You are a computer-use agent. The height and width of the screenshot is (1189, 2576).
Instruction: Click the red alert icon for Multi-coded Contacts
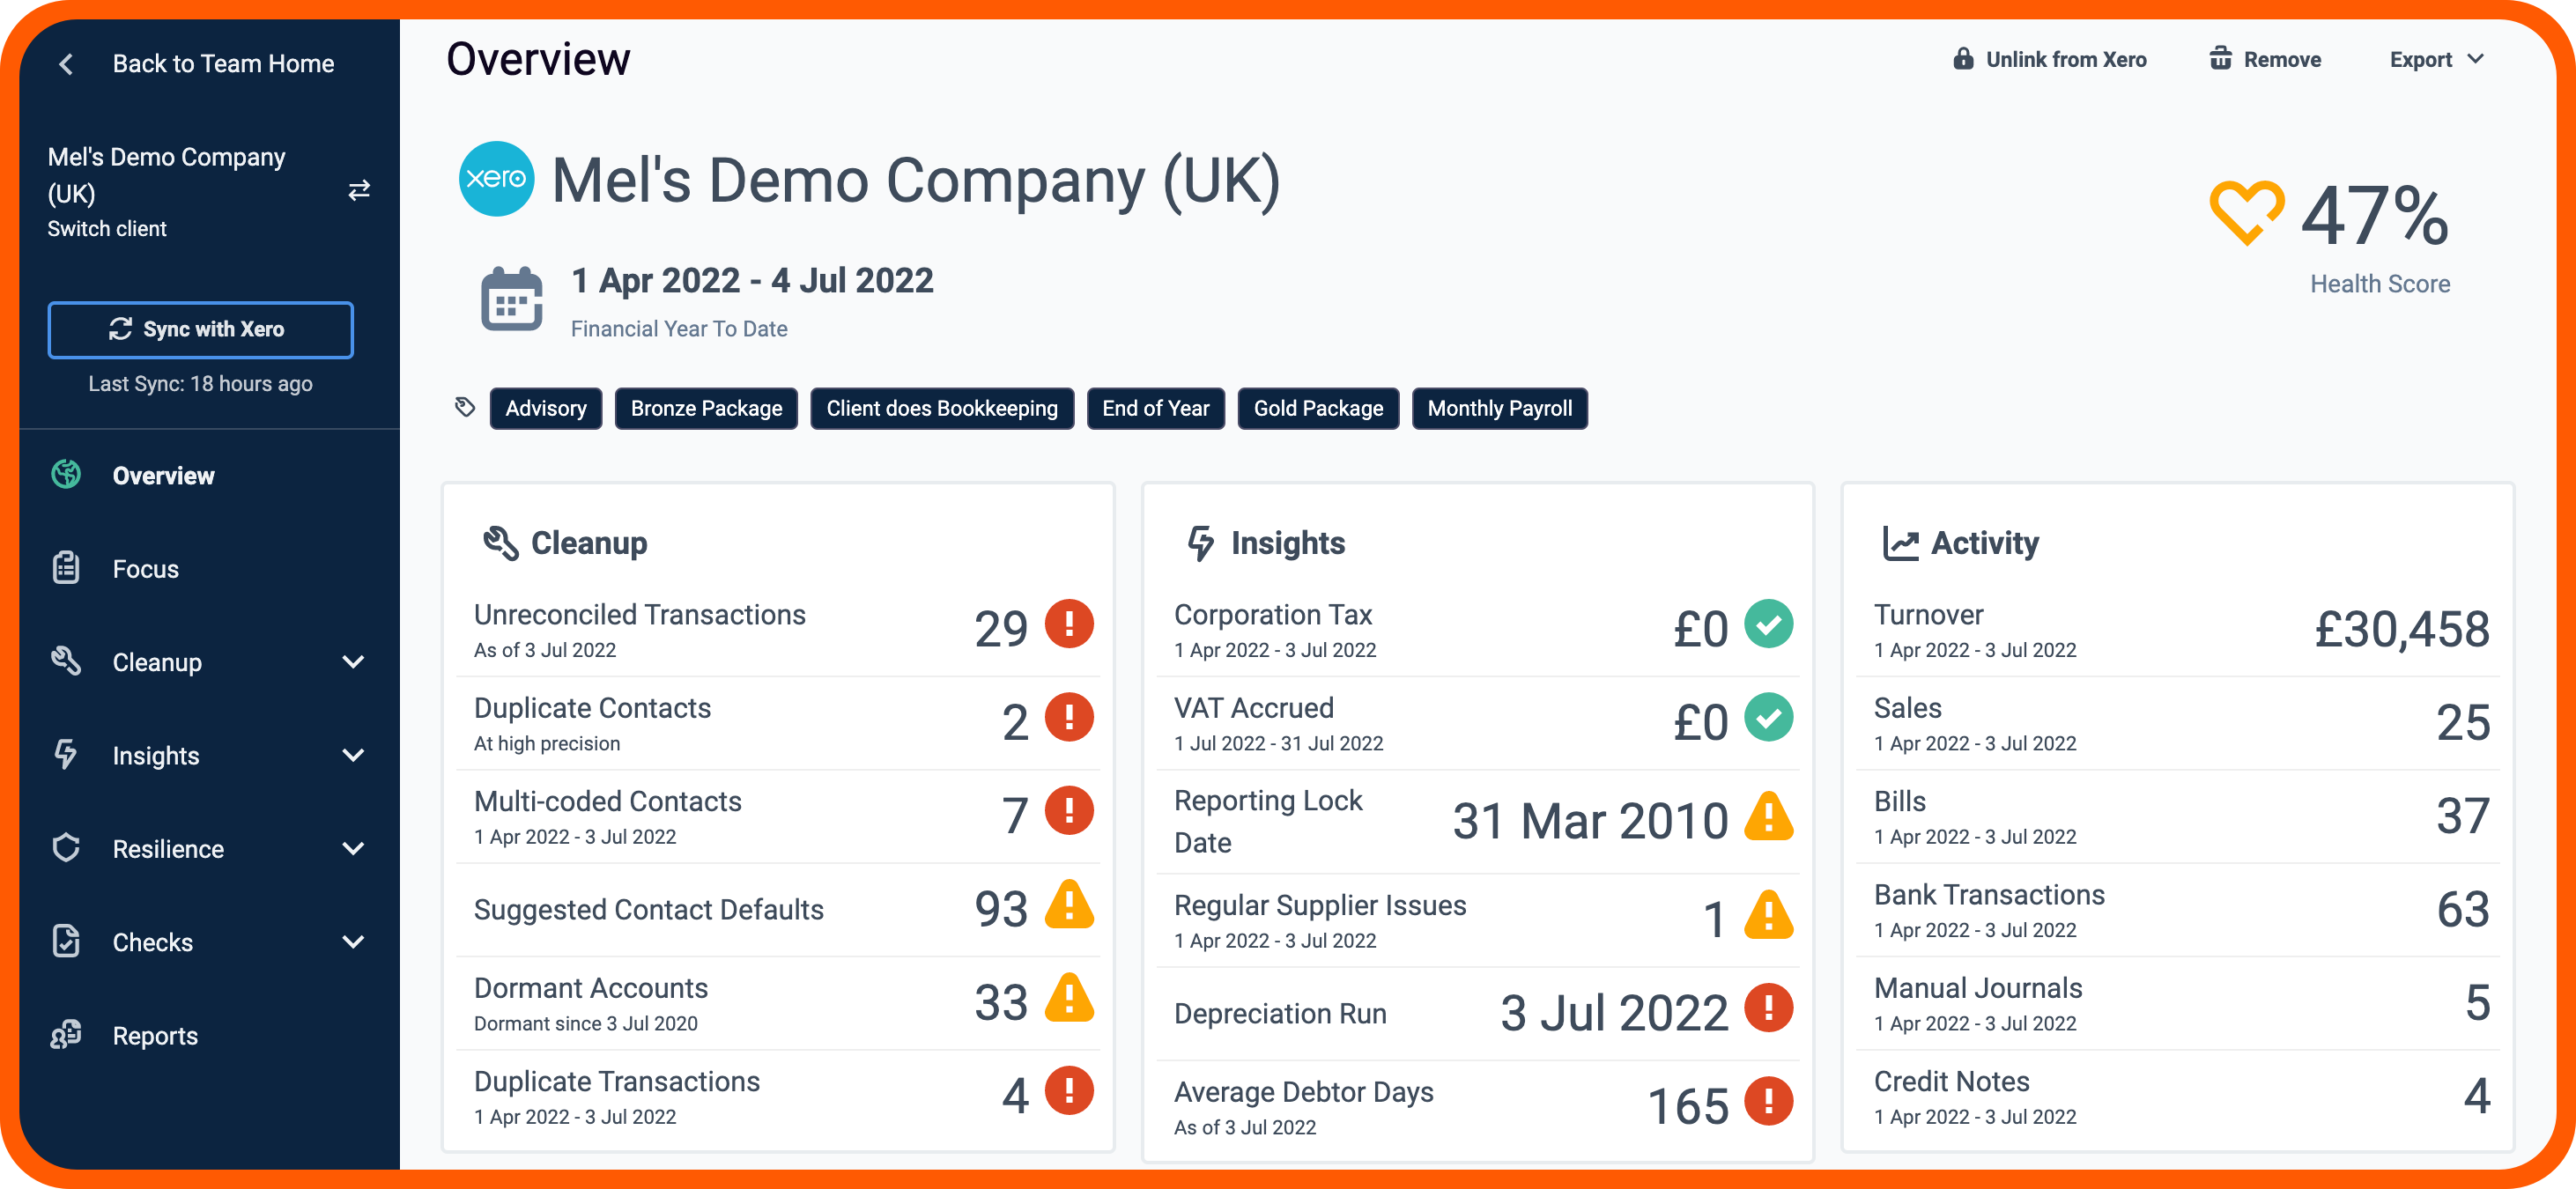click(1069, 810)
